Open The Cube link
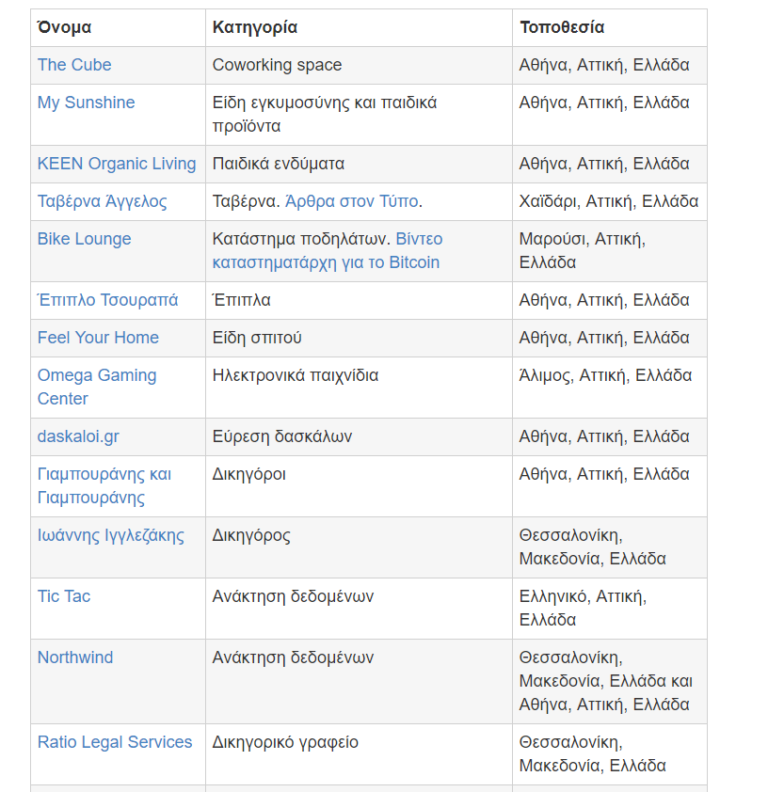This screenshot has height=792, width=768. [x=74, y=65]
